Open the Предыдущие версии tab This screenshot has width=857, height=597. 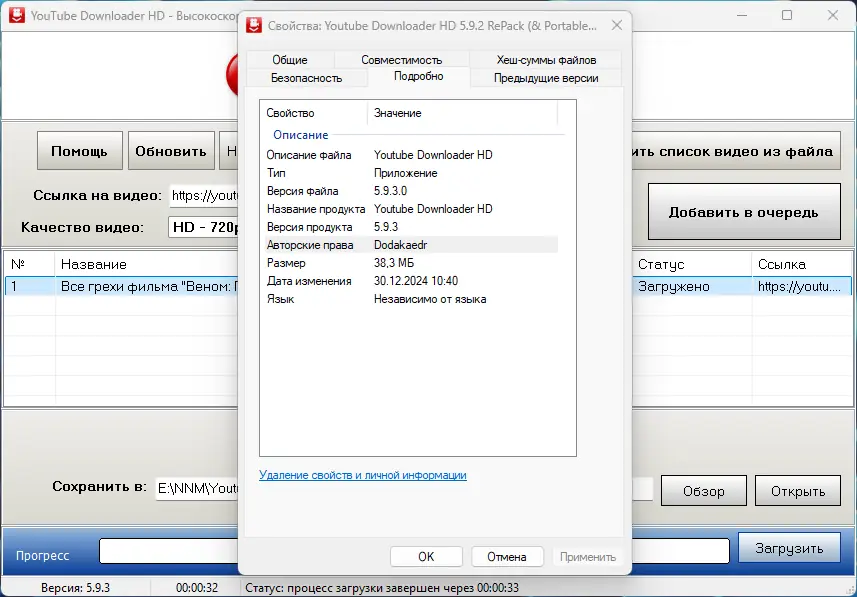point(545,78)
